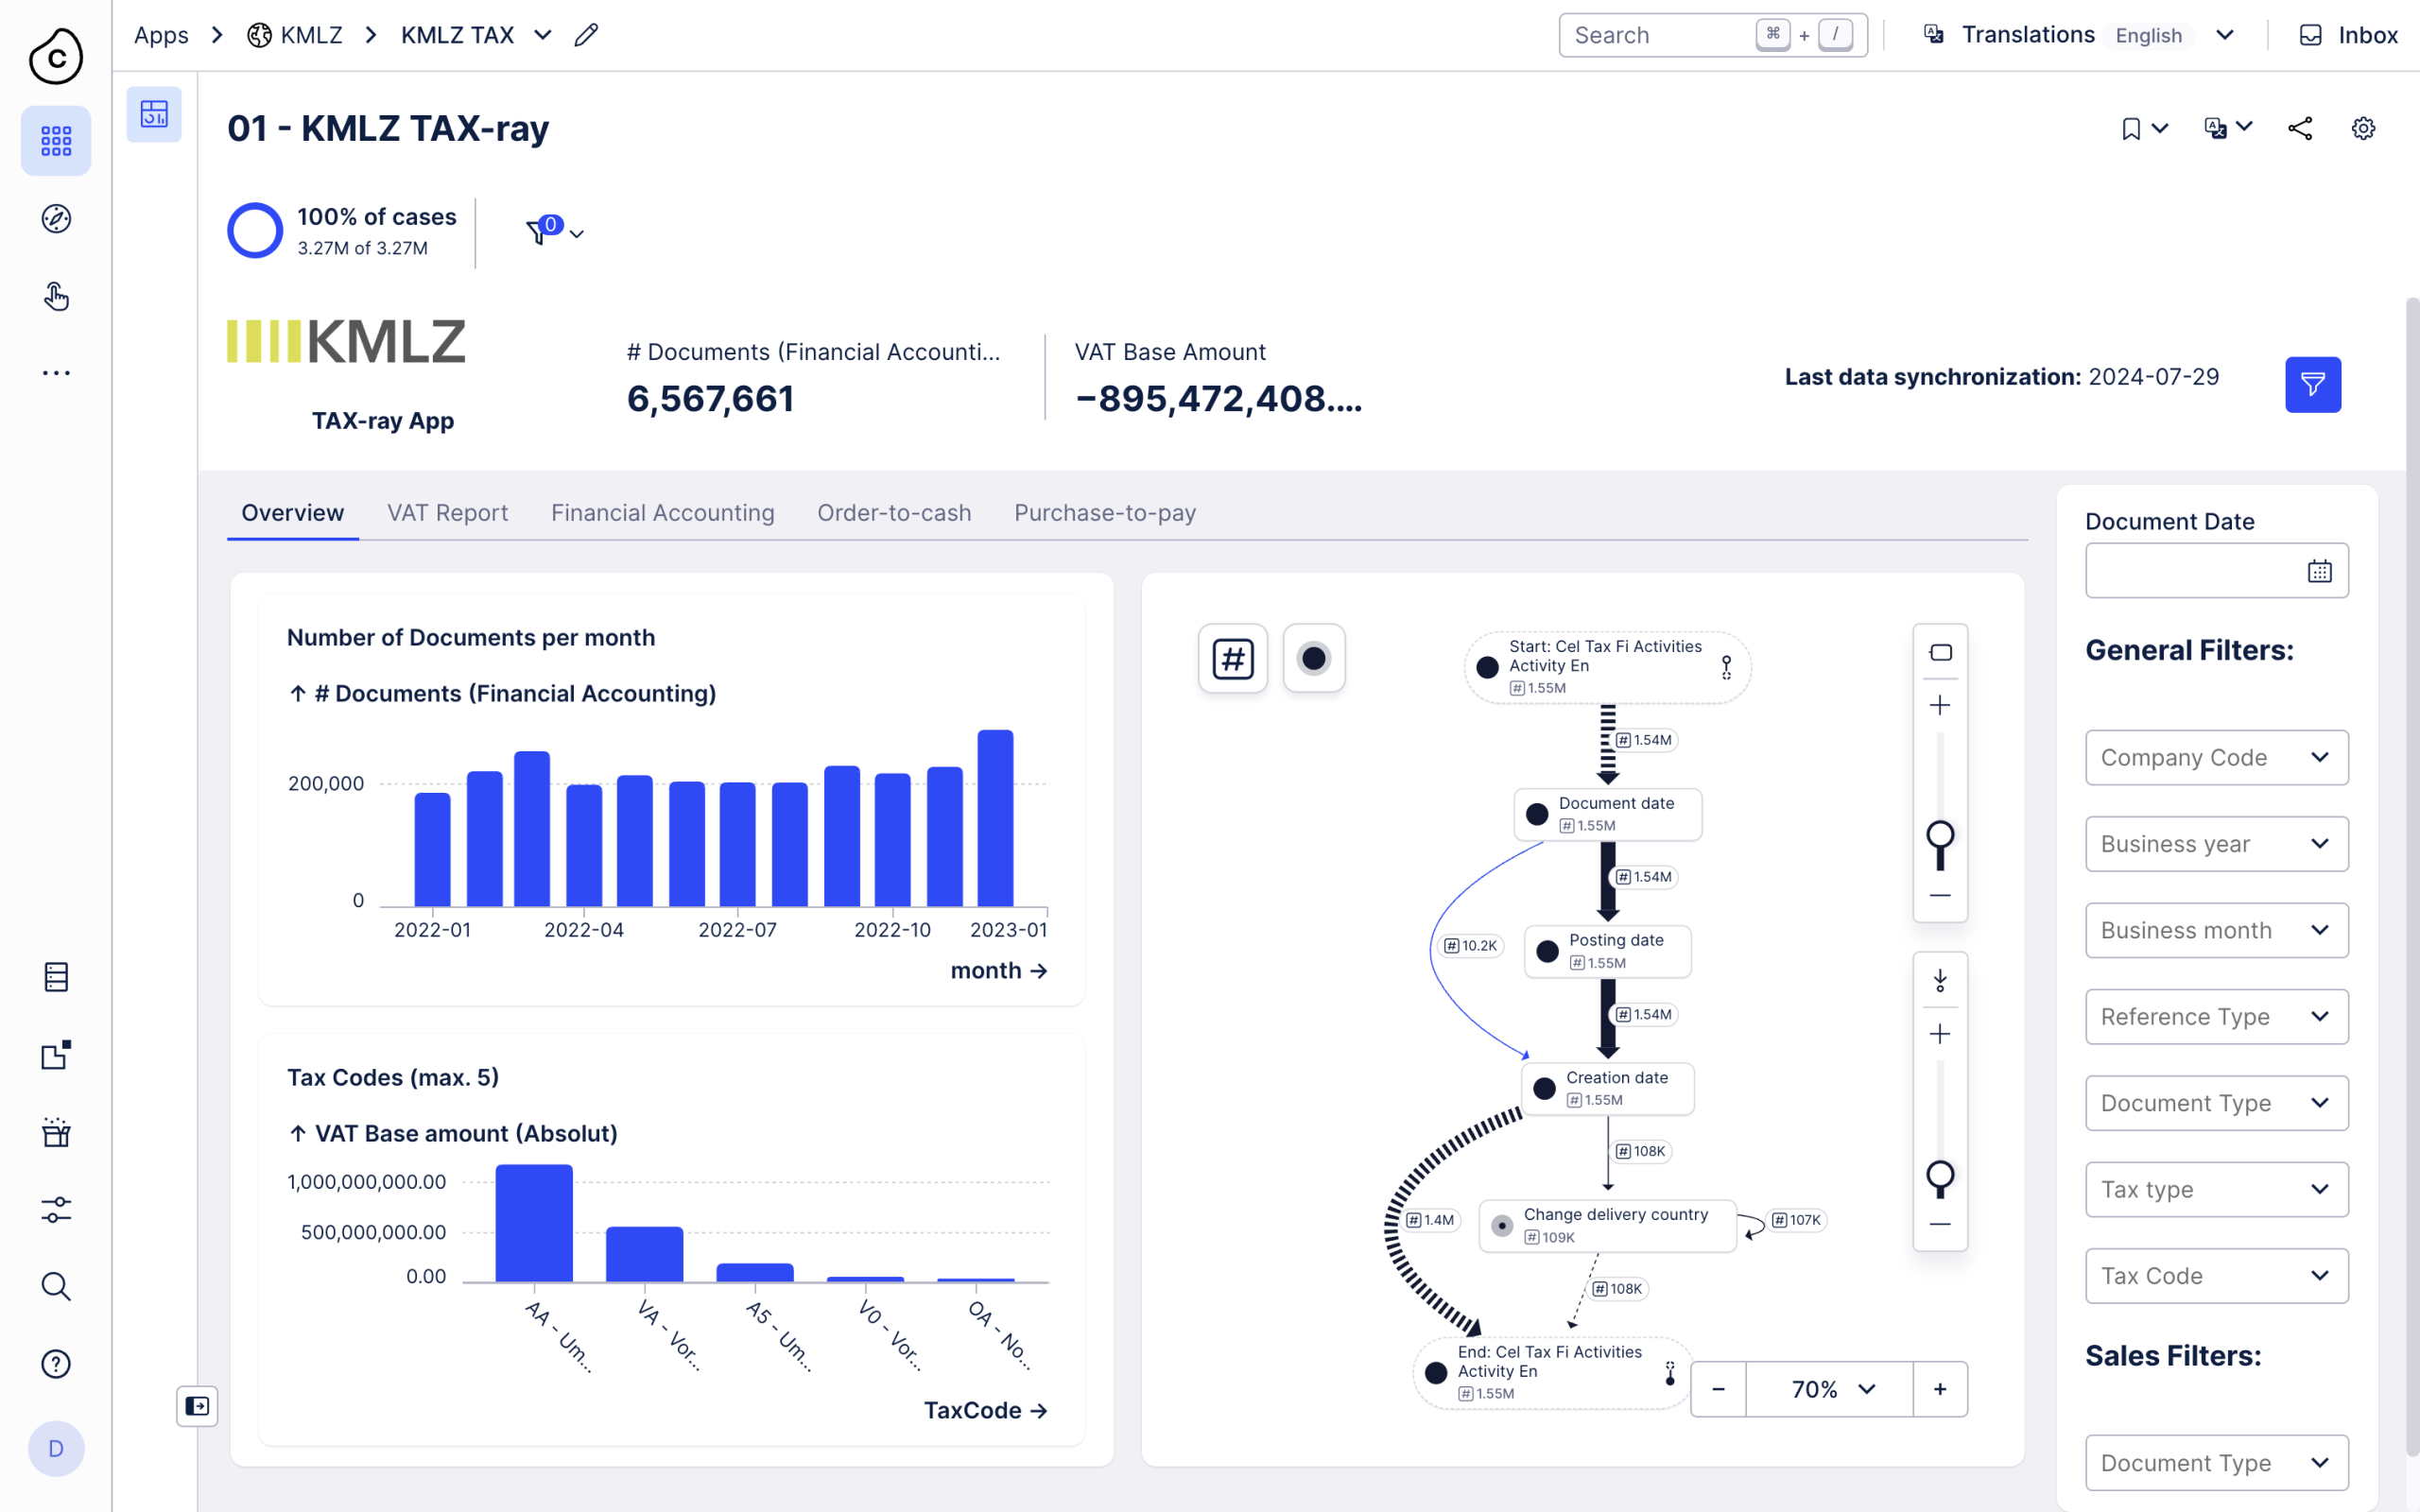
Task: Increase activities with upper plus icon
Action: (1940, 706)
